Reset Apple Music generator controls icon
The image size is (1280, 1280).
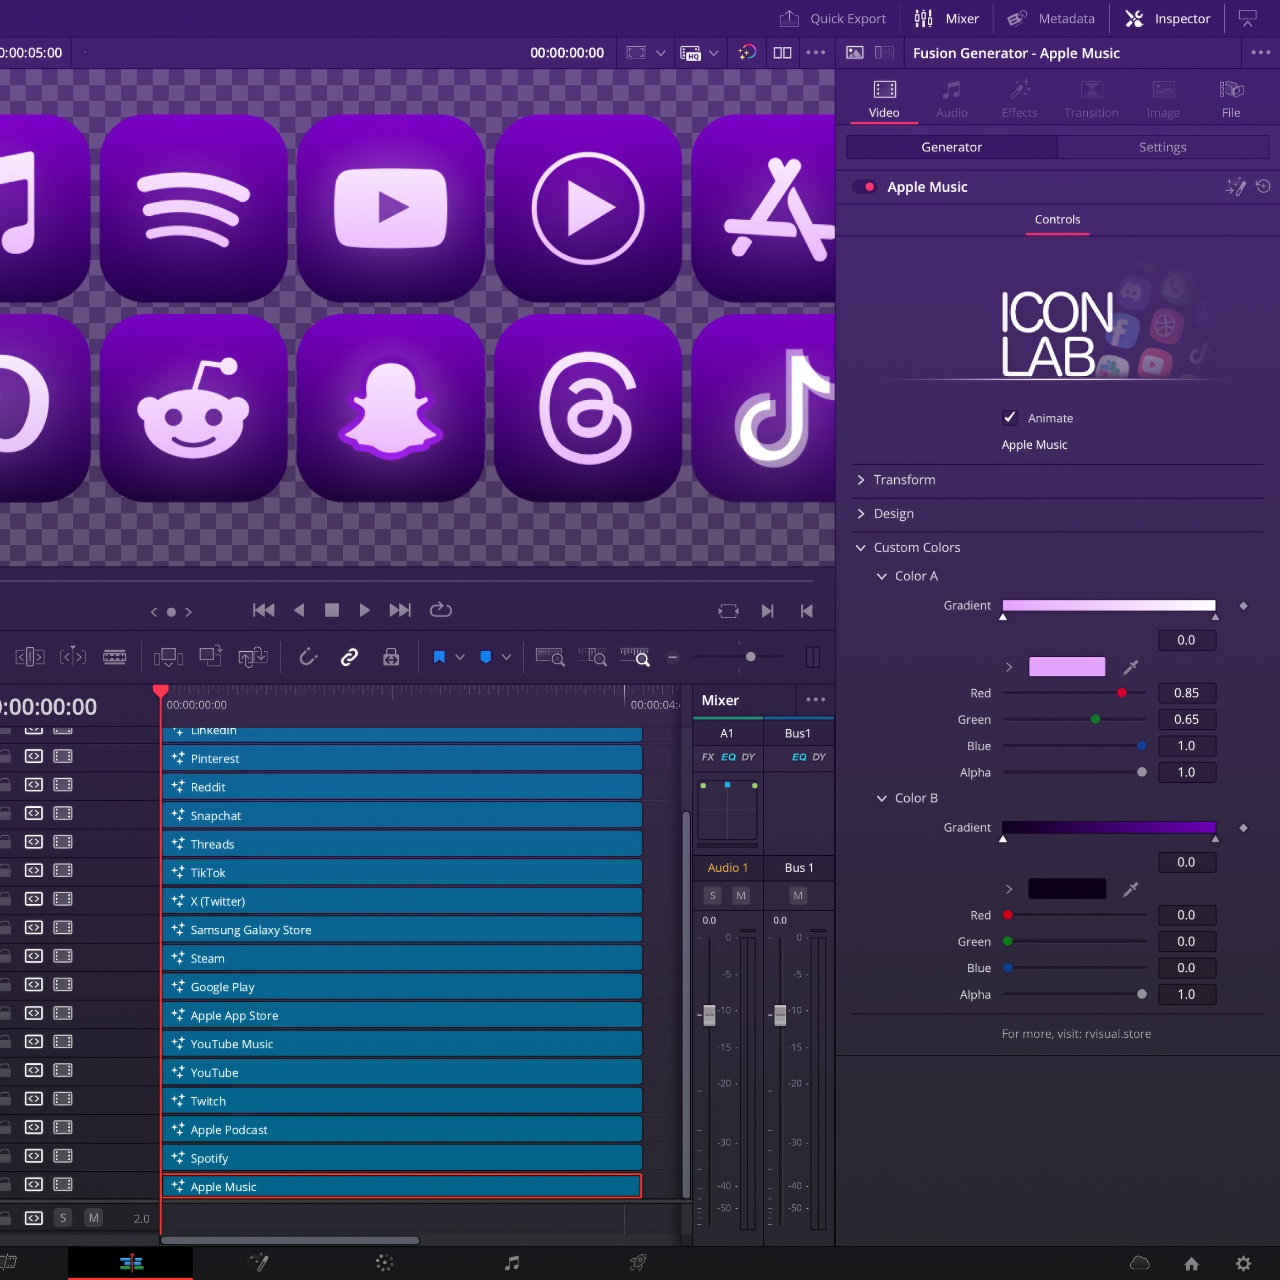click(1263, 187)
